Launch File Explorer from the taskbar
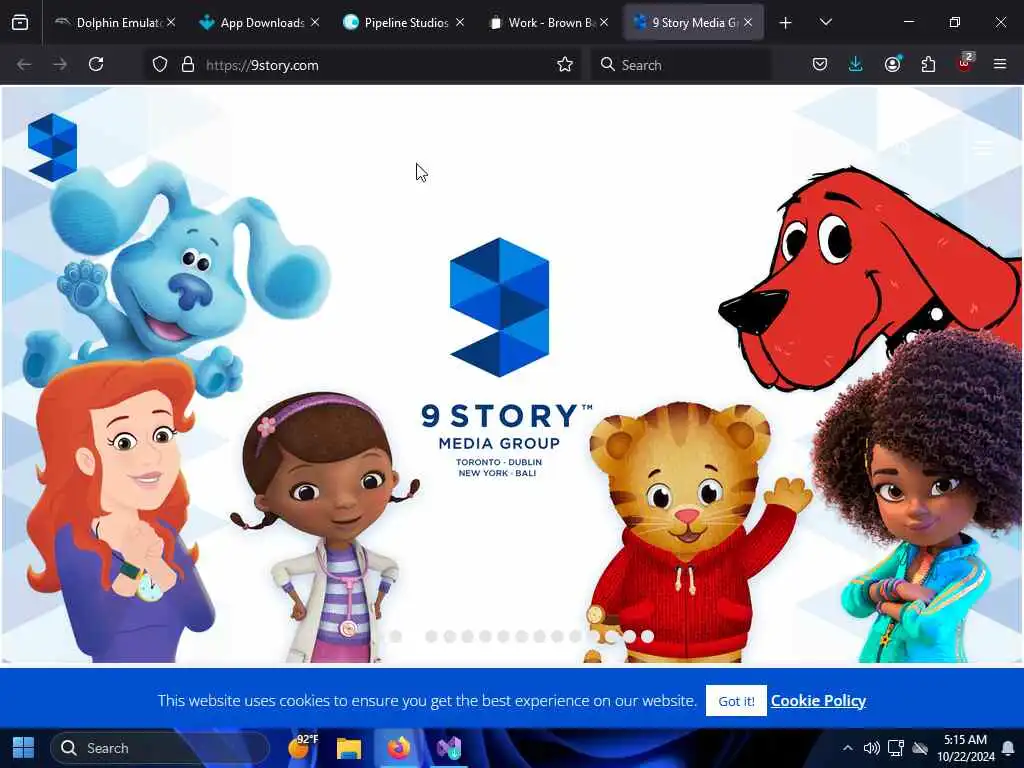1024x768 pixels. click(x=349, y=748)
